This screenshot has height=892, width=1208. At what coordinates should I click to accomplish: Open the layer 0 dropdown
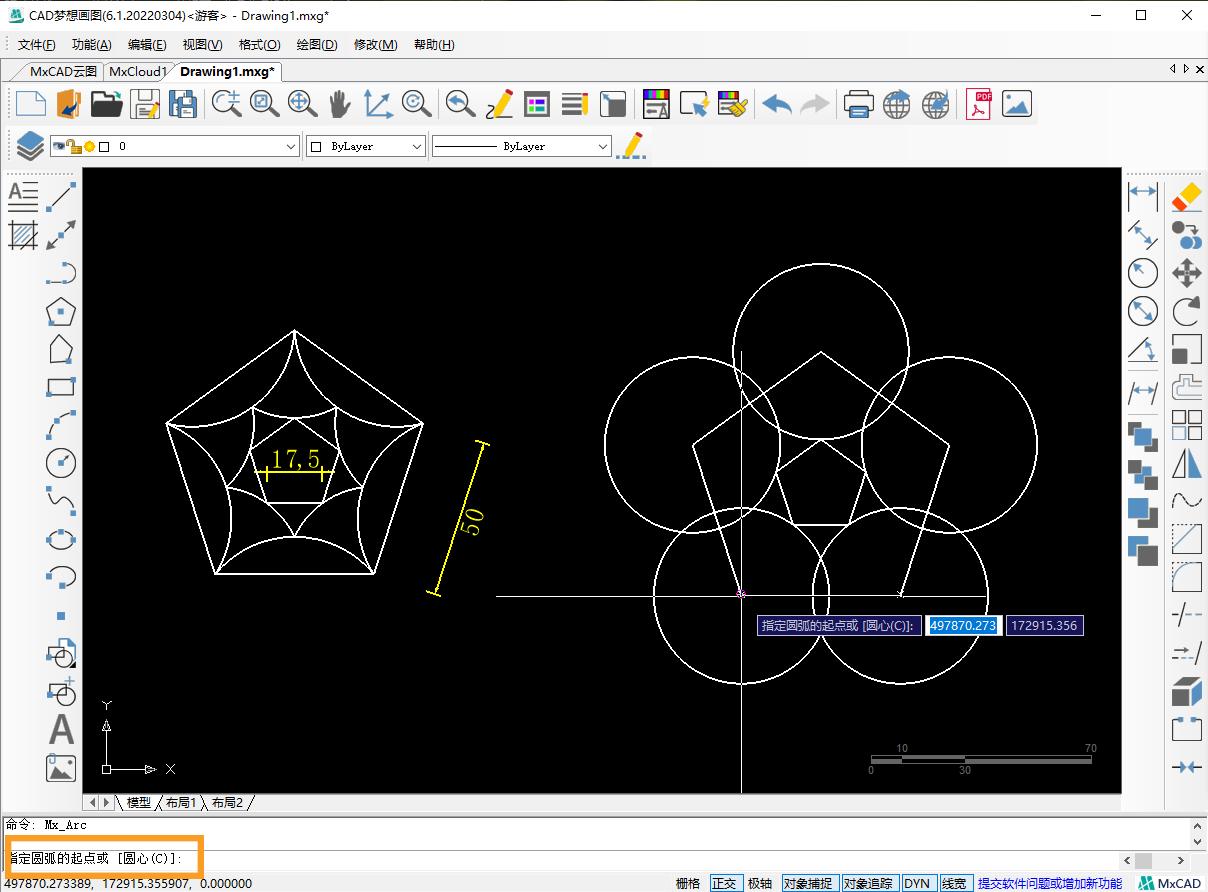point(291,146)
